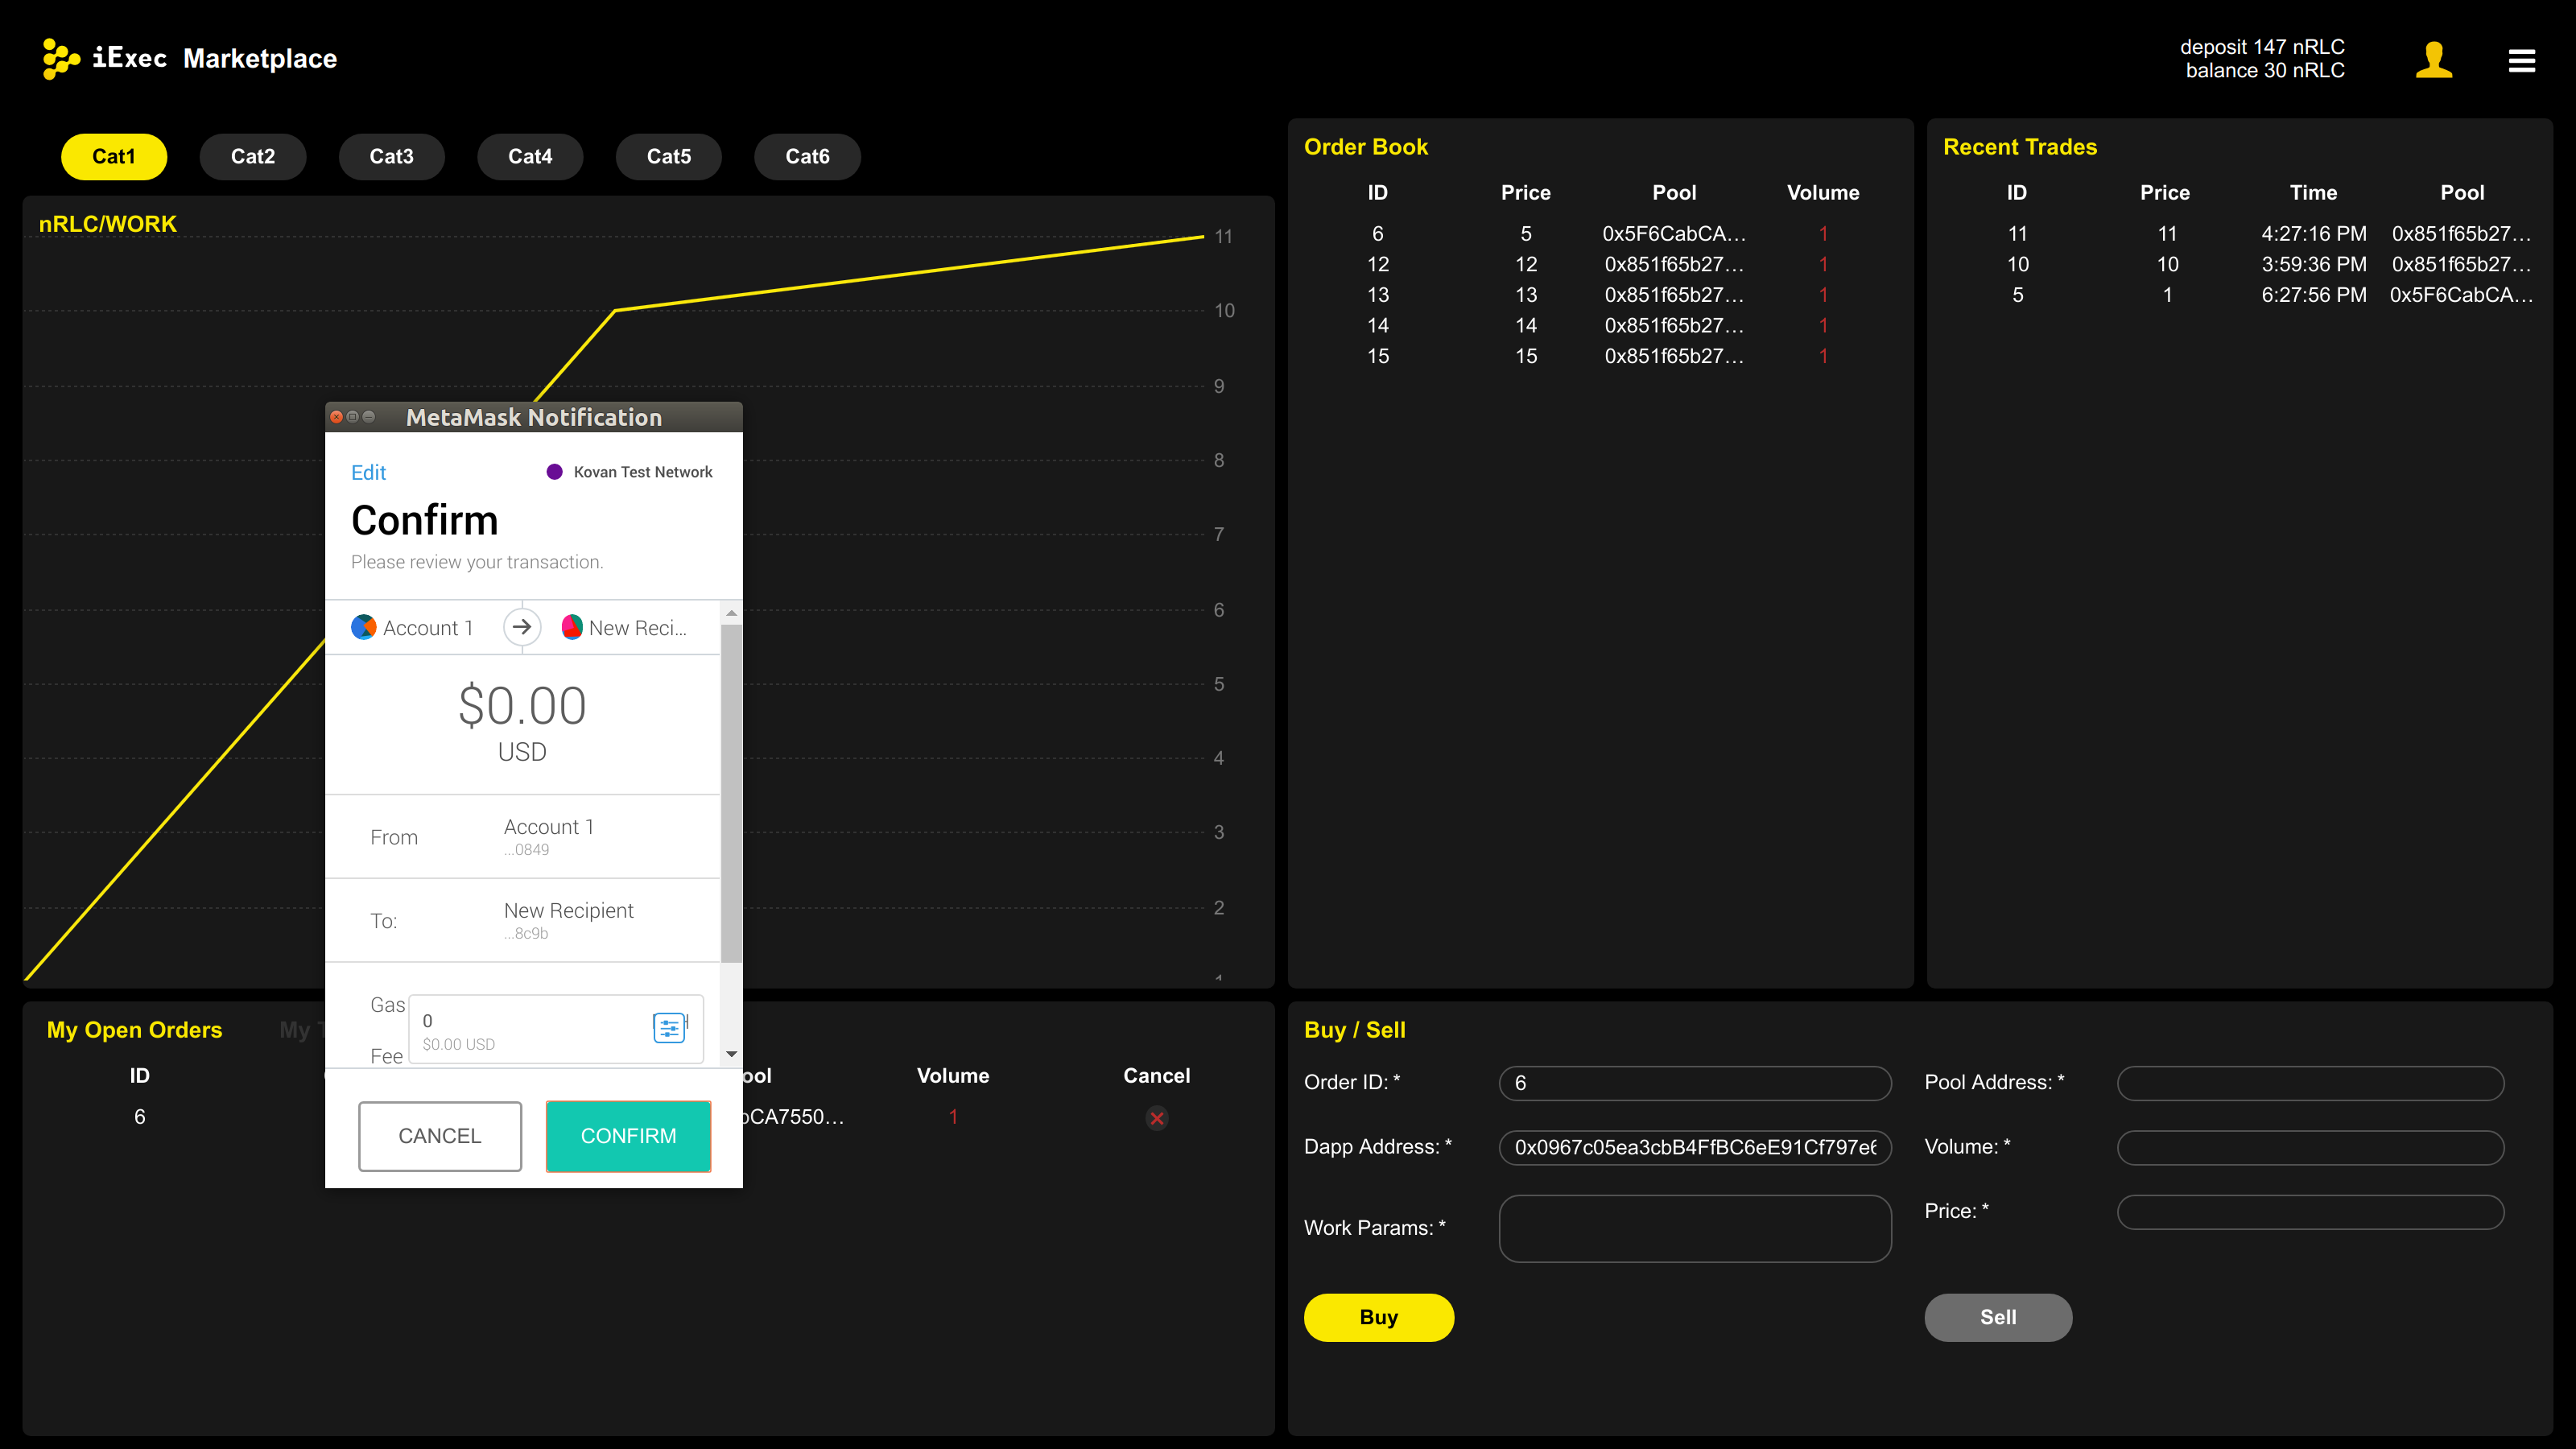The width and height of the screenshot is (2576, 1449).
Task: Click the arrow icon between accounts
Action: [x=521, y=627]
